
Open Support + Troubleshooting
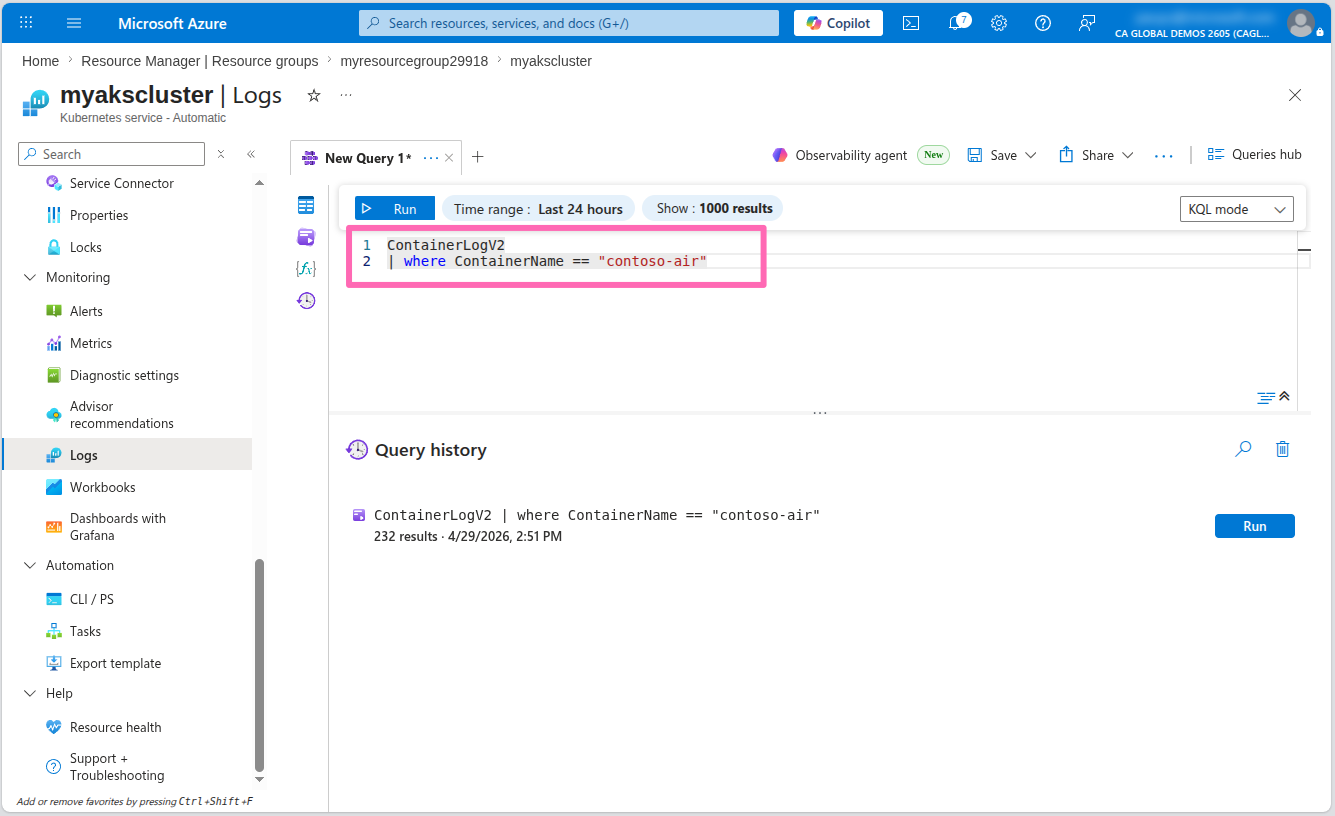[117, 767]
